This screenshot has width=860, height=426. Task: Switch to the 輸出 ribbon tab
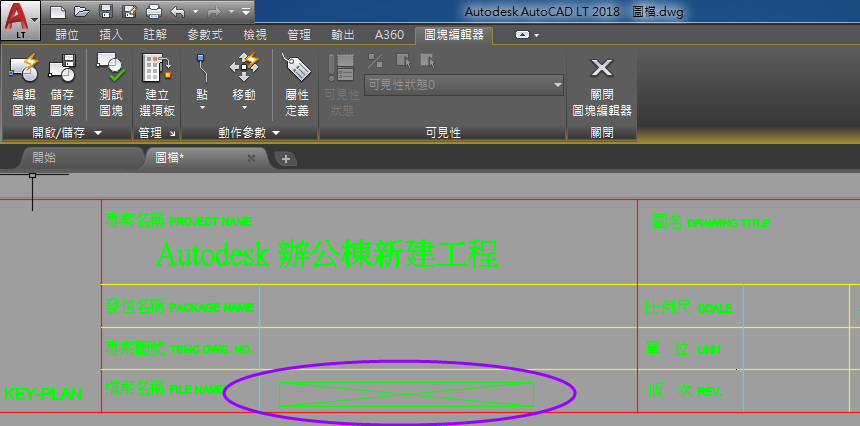(343, 35)
